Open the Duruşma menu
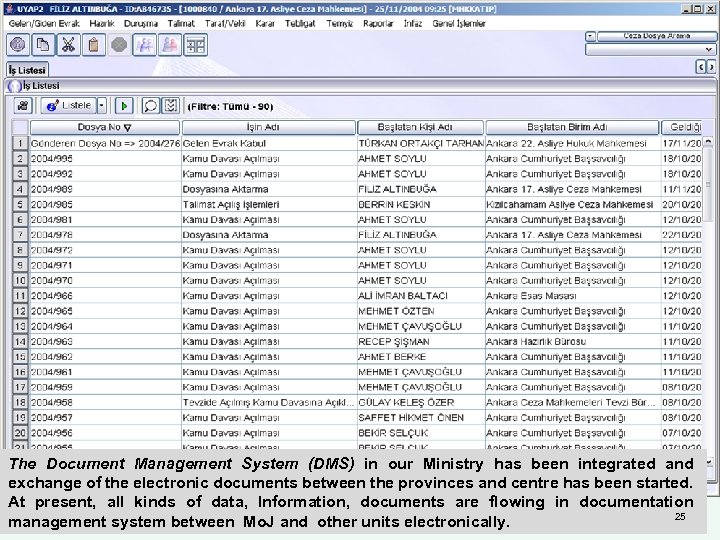The height and width of the screenshot is (540, 720). point(141,23)
